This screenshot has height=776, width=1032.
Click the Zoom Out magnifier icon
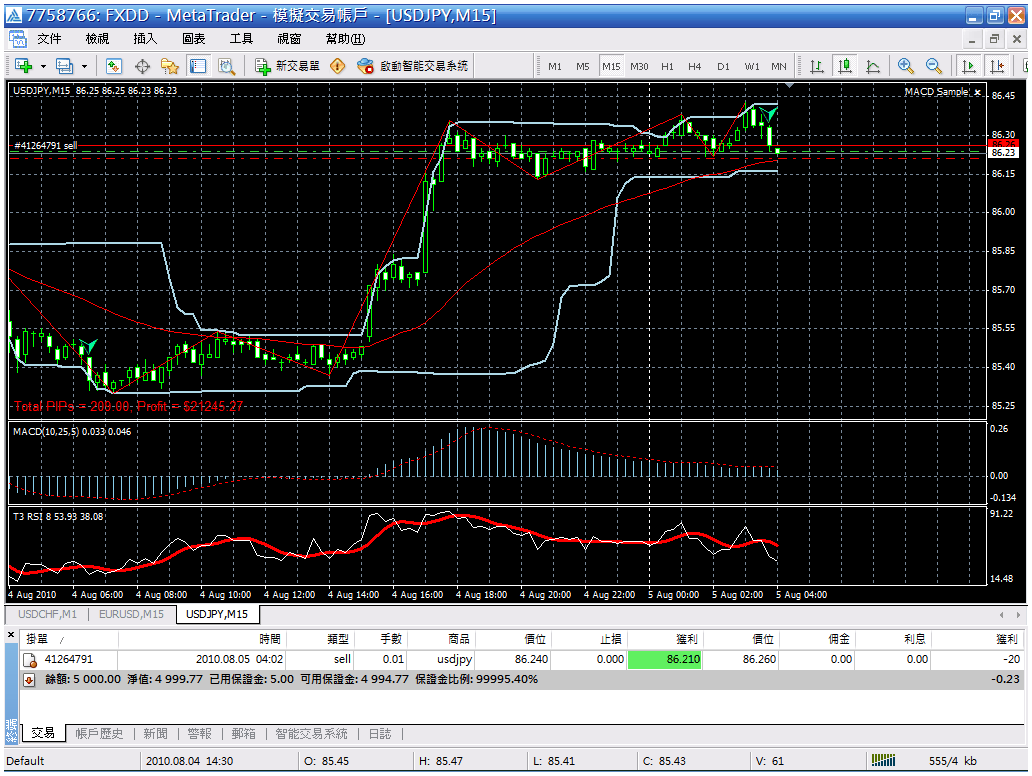click(934, 66)
